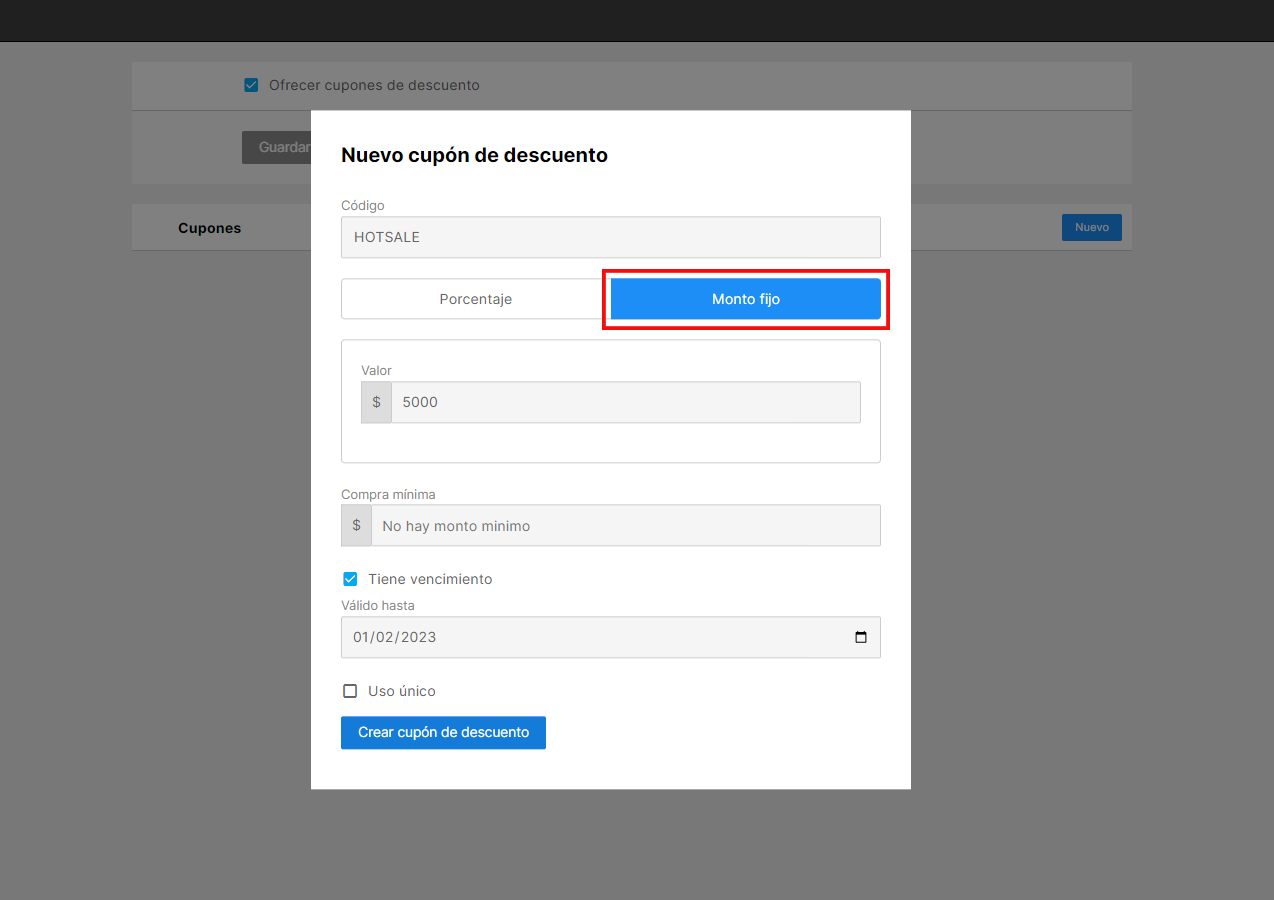Toggle Ofrecer cupones de descuento checkbox
Viewport: 1274px width, 900px height.
(x=251, y=85)
